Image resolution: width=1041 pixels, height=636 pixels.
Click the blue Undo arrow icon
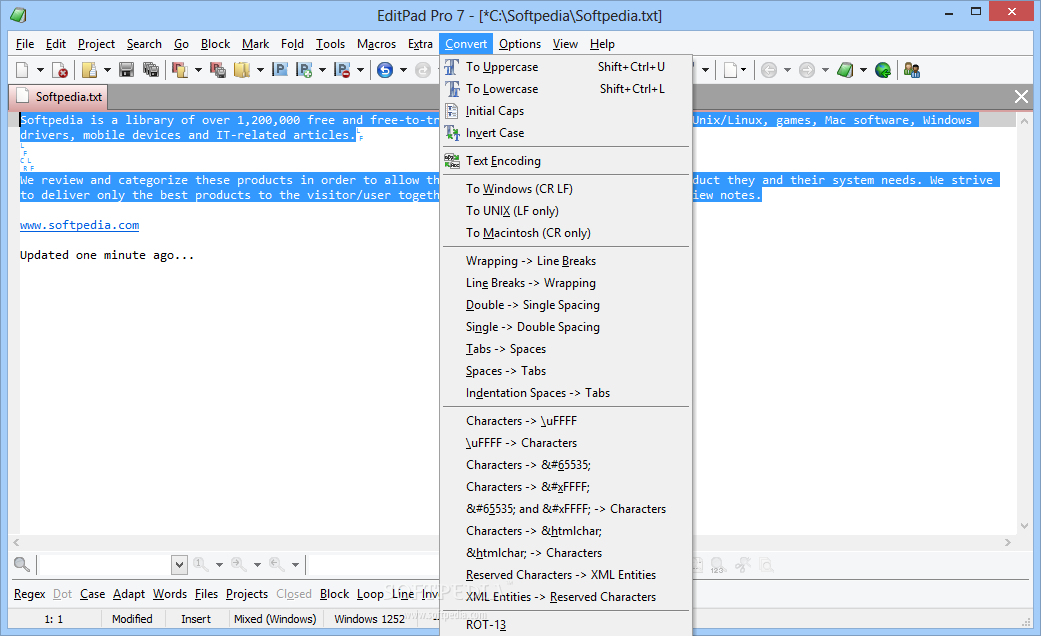384,70
